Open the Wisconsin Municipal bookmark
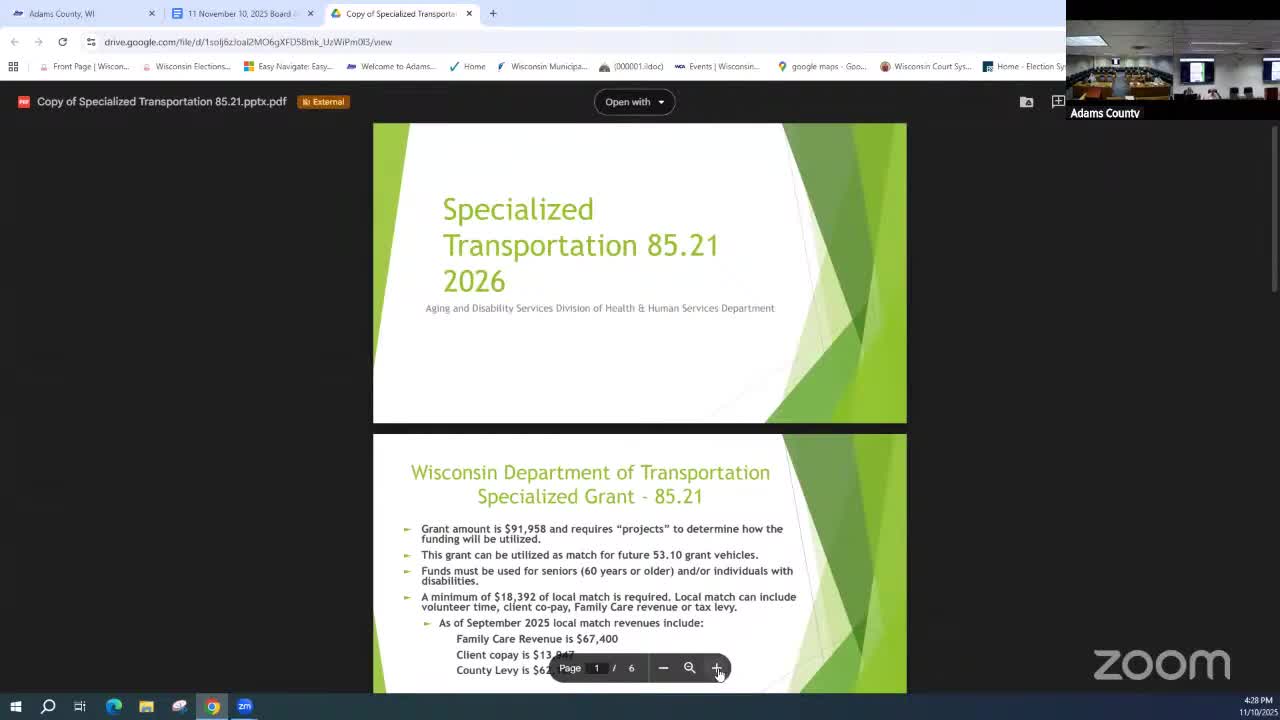Viewport: 1280px width, 720px height. 541,67
